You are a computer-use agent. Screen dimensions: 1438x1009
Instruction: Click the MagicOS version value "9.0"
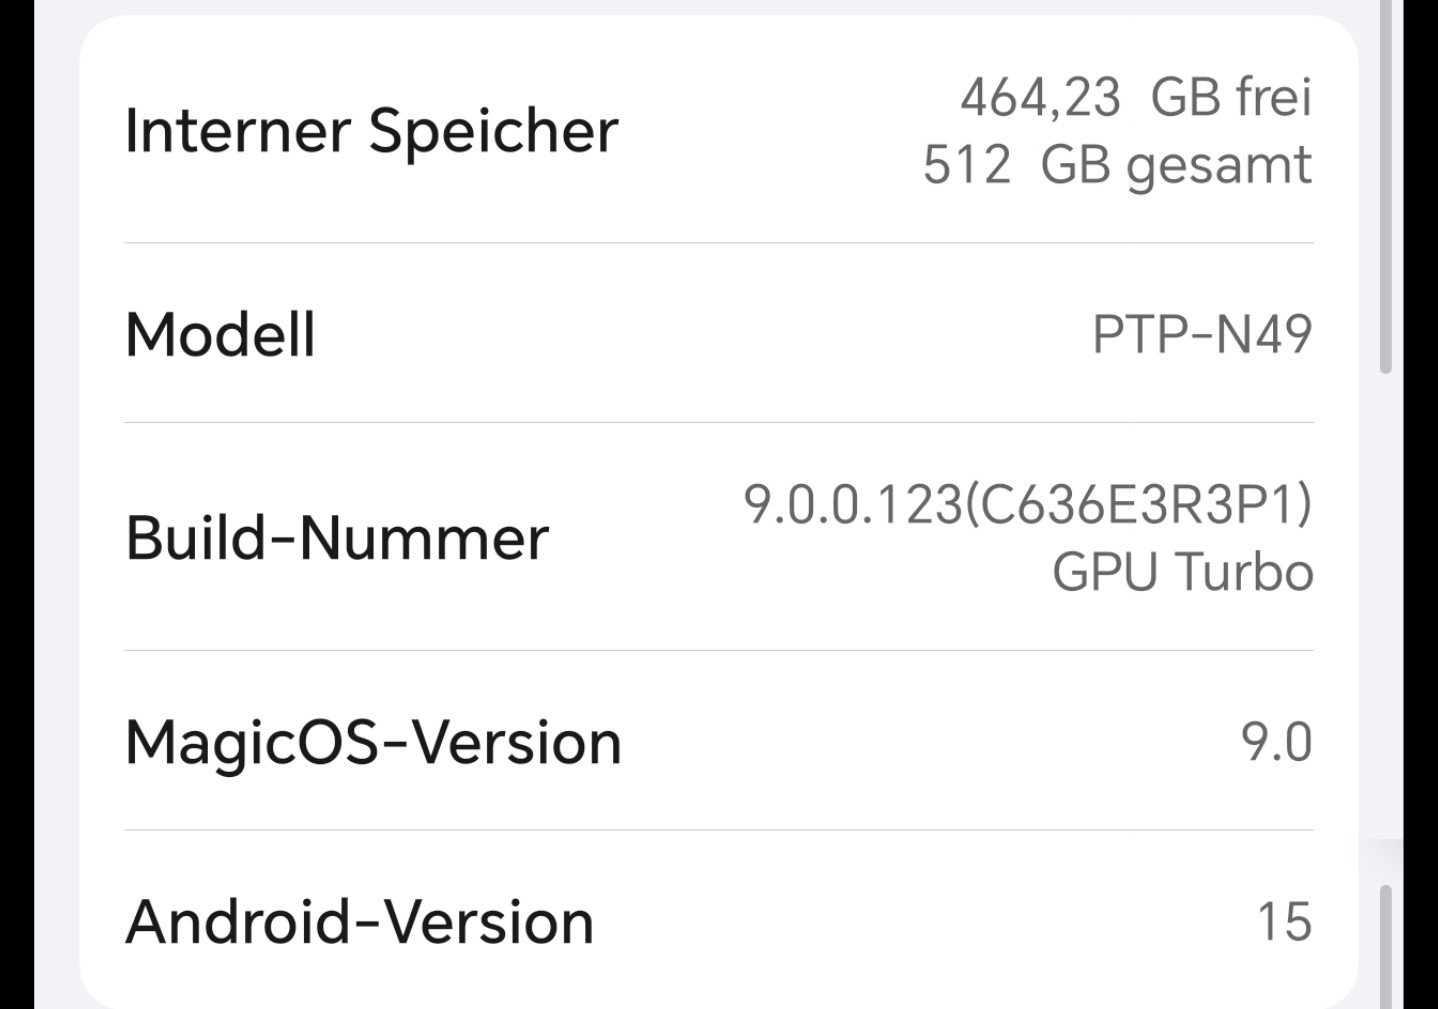click(x=1276, y=743)
